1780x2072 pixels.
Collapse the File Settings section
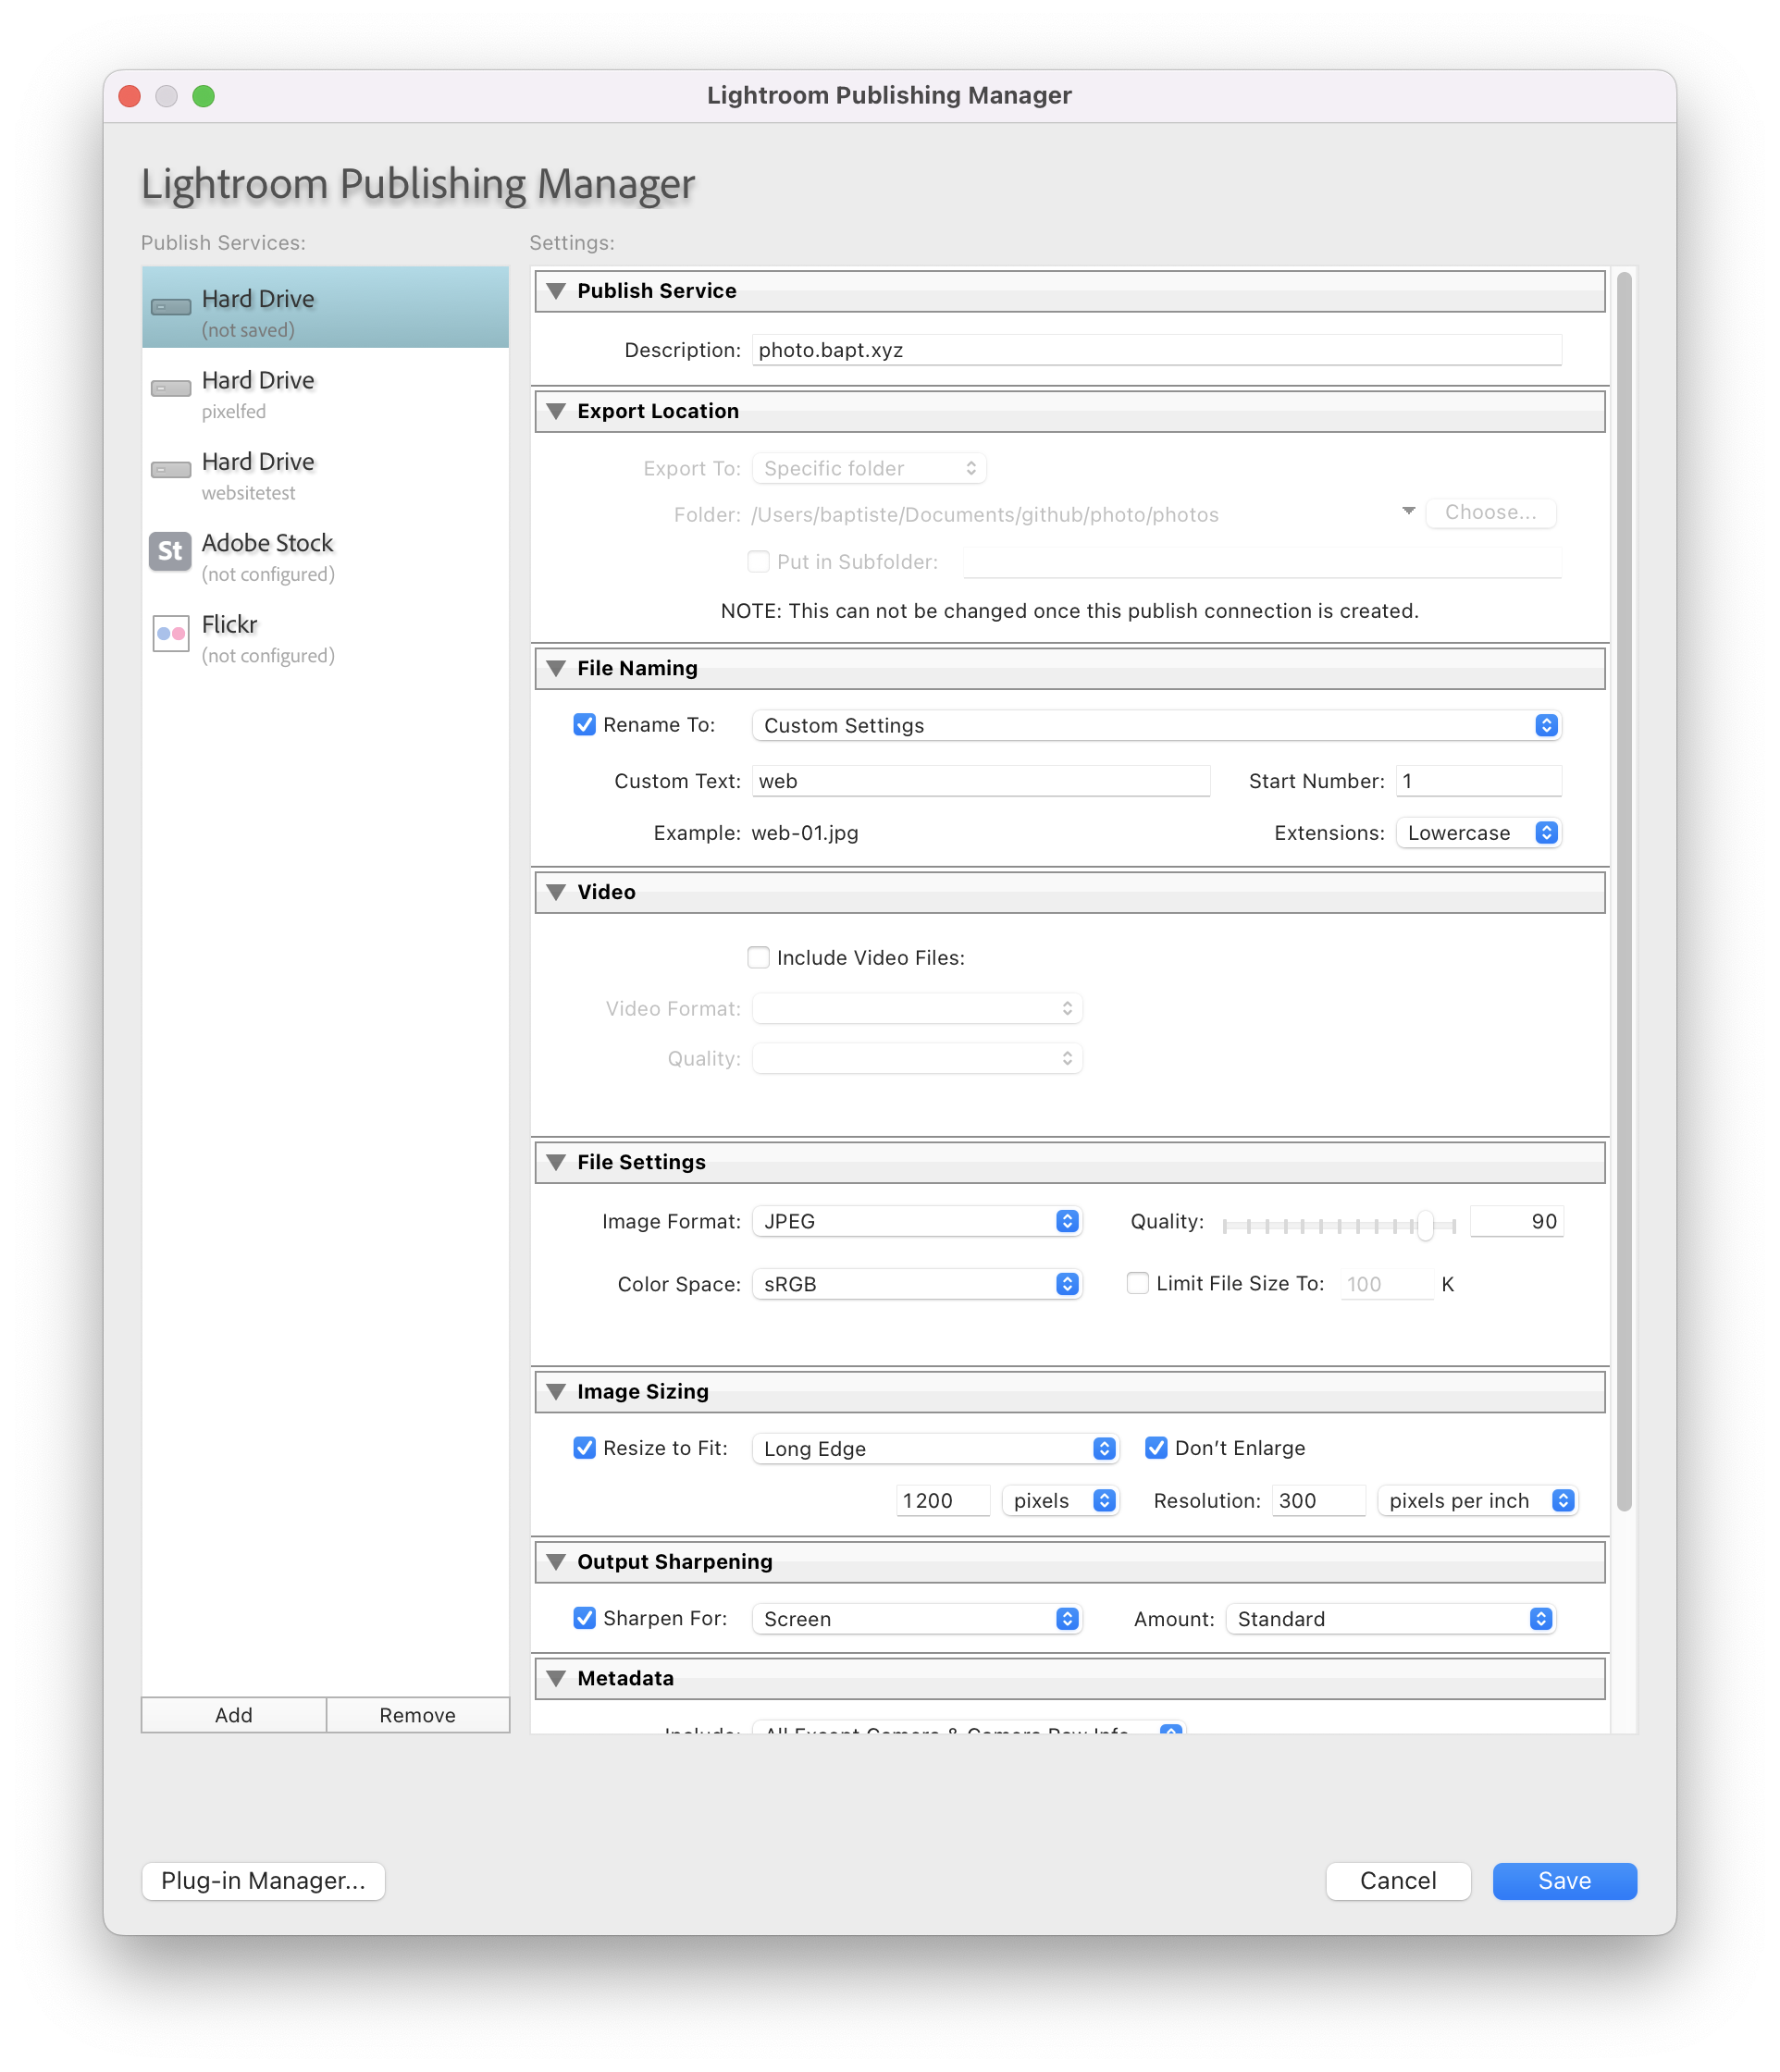[557, 1162]
